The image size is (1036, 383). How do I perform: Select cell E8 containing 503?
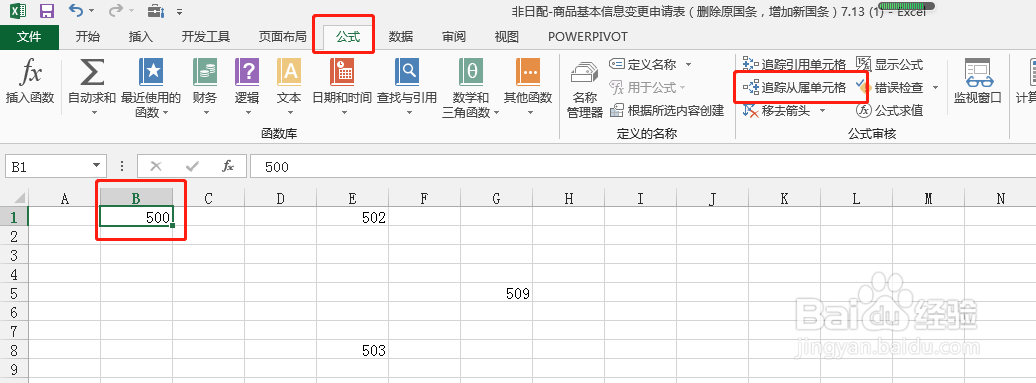(353, 350)
